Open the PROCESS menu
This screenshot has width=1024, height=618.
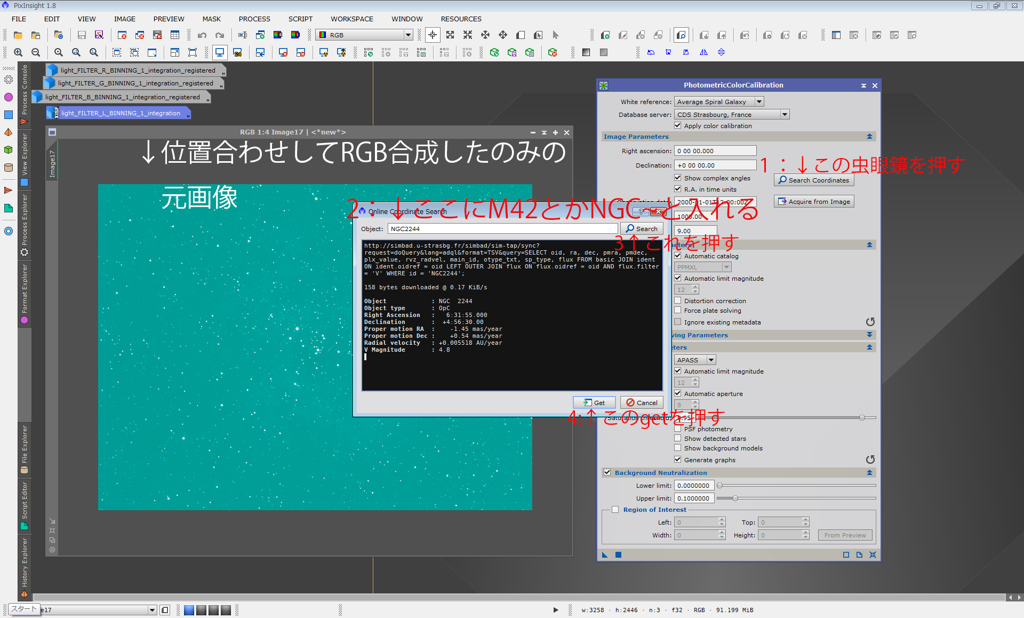[254, 19]
